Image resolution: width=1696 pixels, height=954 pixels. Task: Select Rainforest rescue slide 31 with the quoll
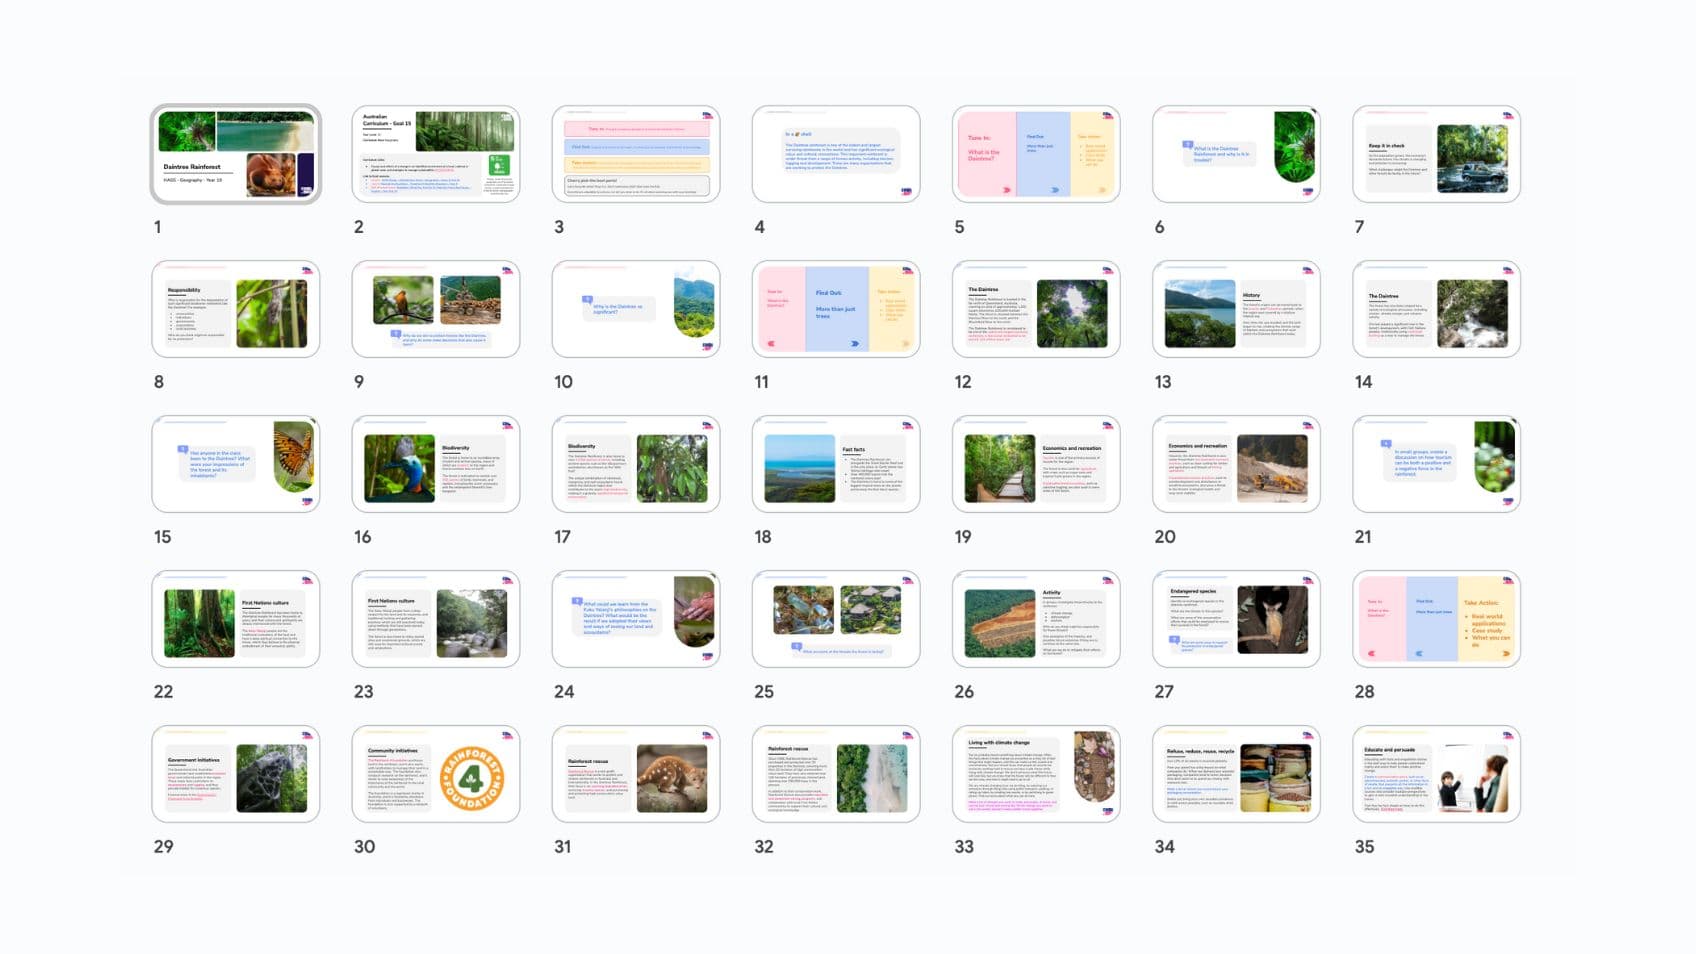coord(636,774)
